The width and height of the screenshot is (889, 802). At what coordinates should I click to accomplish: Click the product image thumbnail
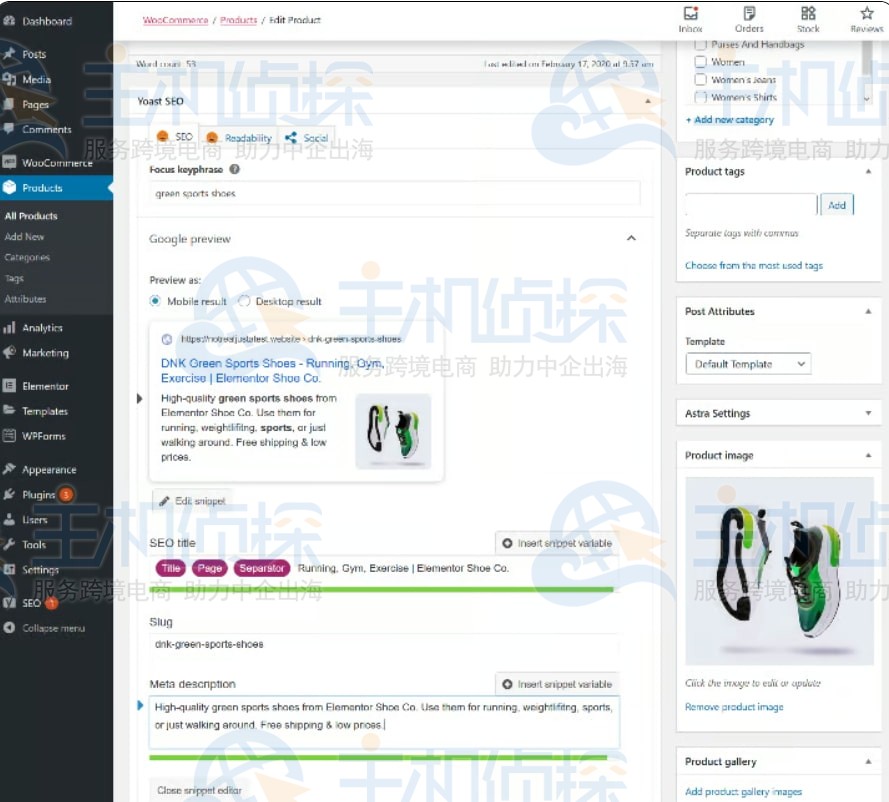779,569
